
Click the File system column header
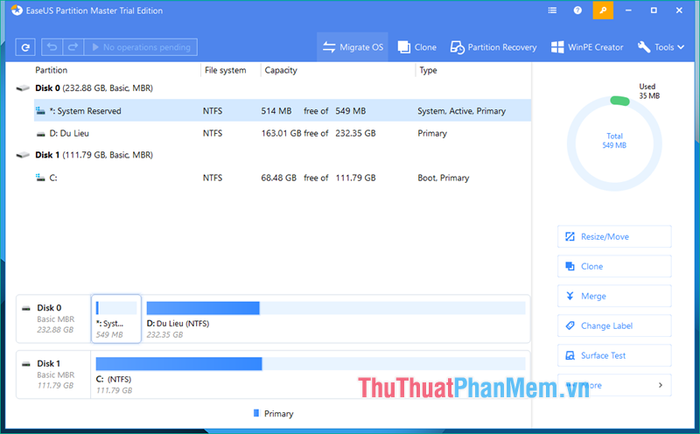pos(225,70)
